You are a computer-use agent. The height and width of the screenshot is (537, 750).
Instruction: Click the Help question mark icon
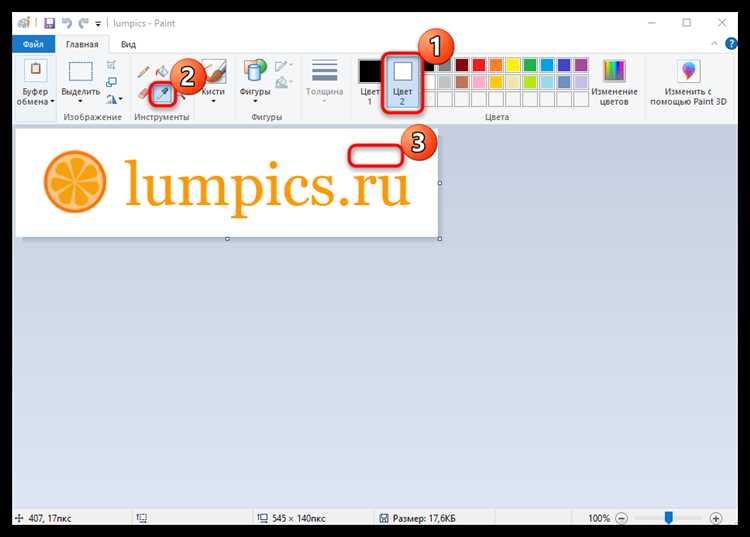(731, 44)
